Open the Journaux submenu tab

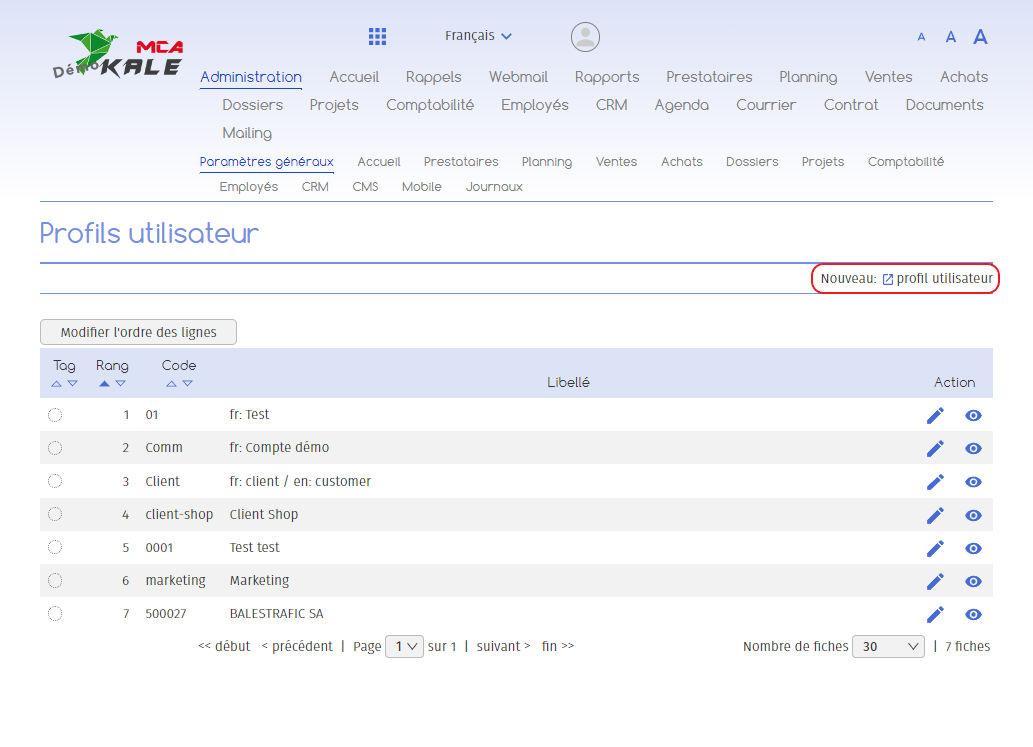[x=494, y=187]
